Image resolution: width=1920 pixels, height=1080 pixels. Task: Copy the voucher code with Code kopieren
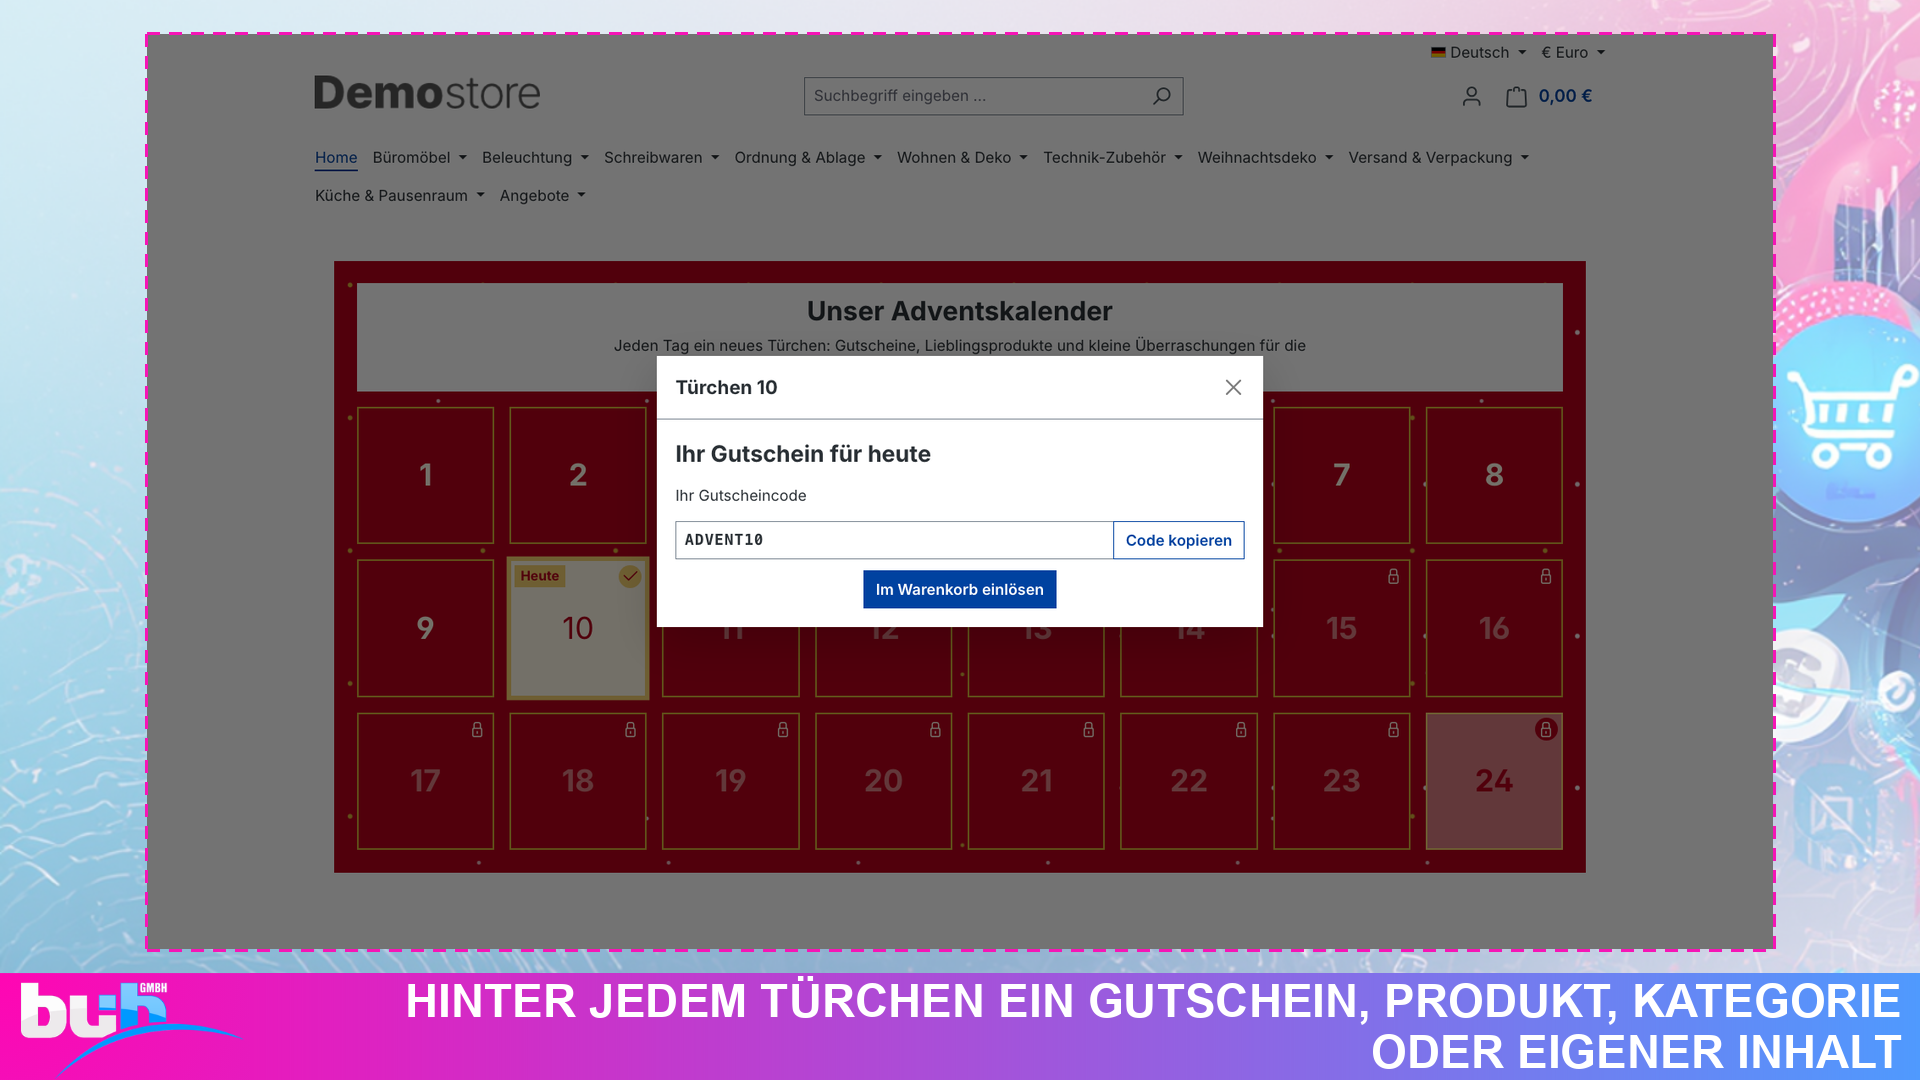coord(1178,540)
